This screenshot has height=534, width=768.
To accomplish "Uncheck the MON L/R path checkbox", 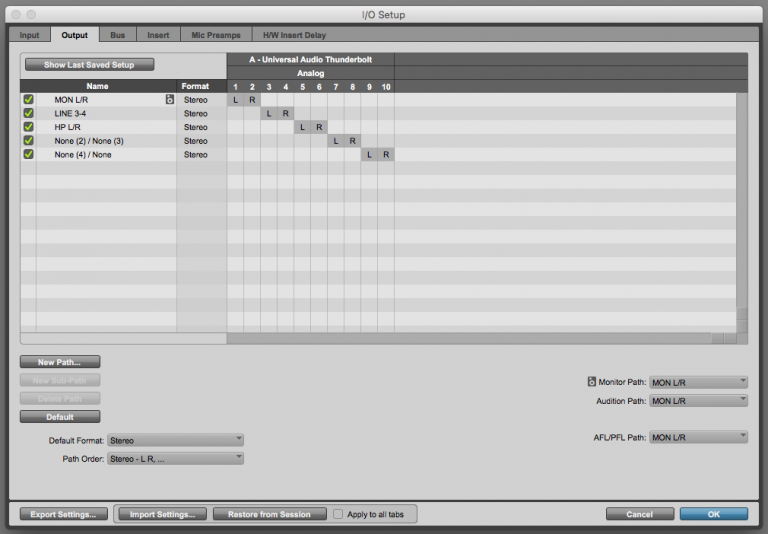I will pyautogui.click(x=28, y=99).
